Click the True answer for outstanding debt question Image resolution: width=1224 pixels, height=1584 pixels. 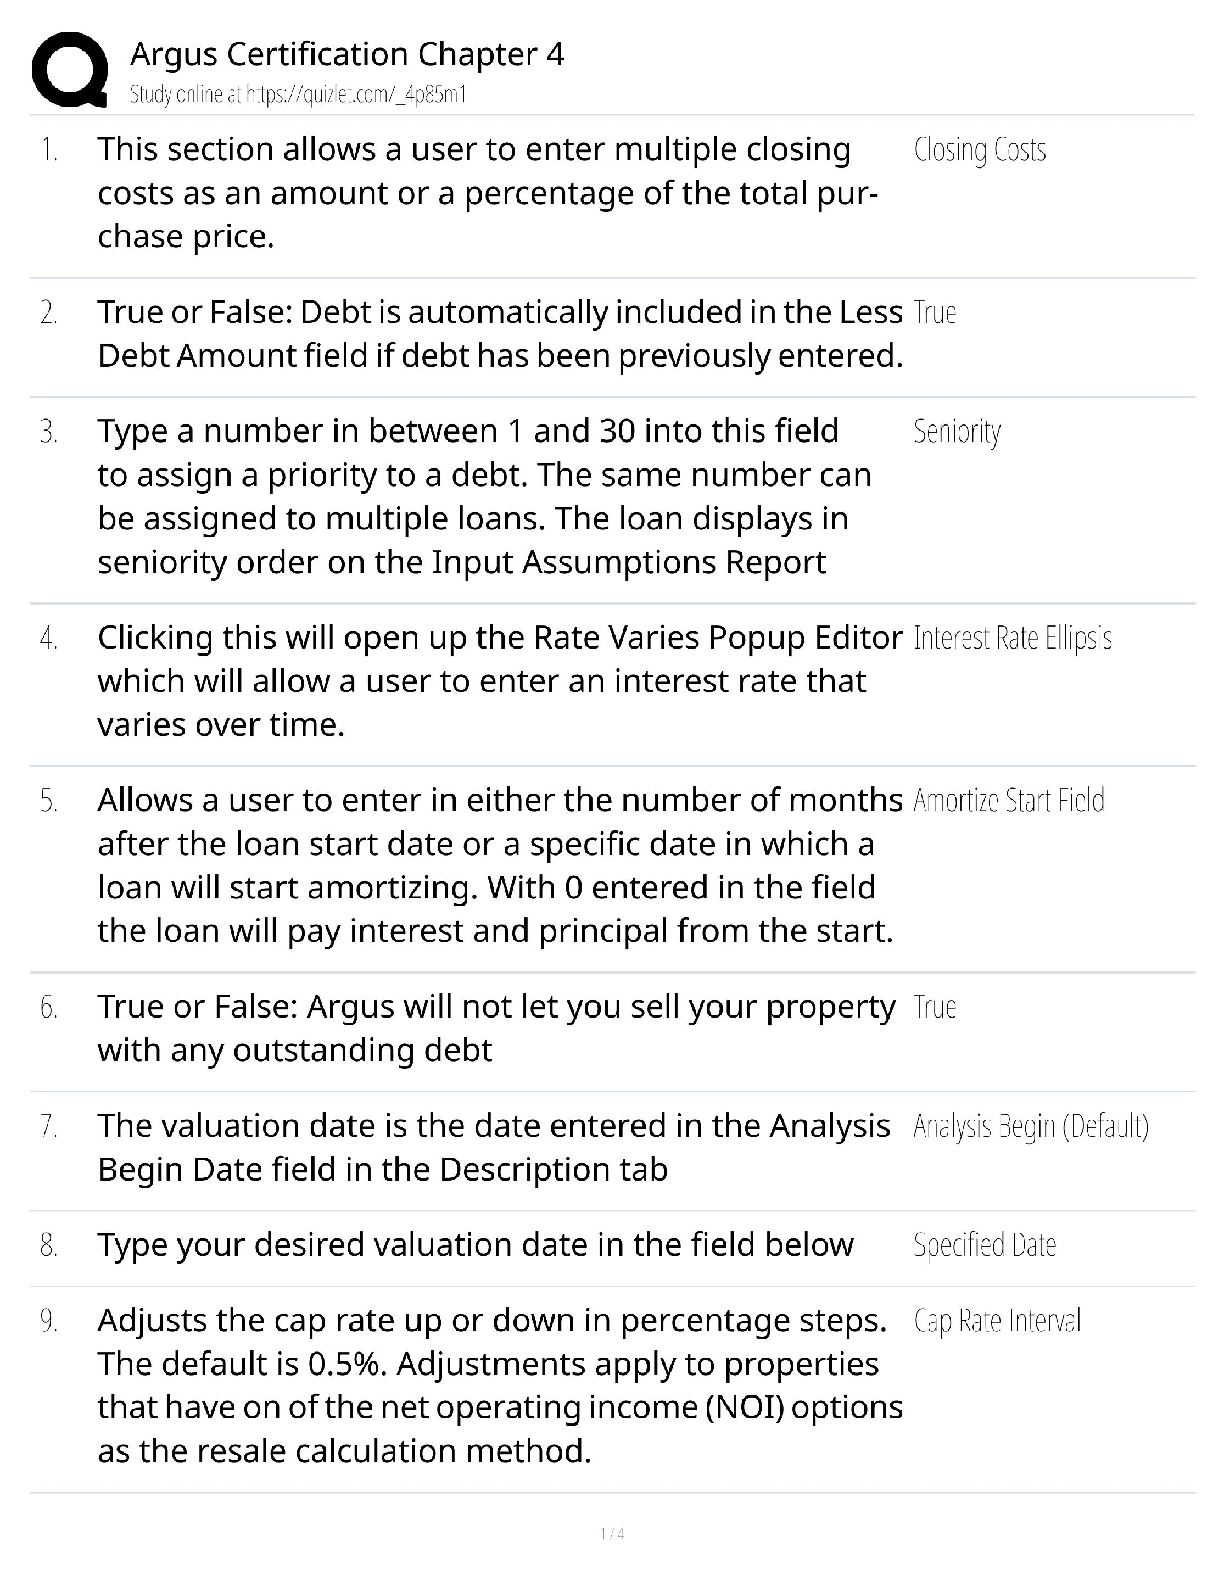tap(935, 1007)
